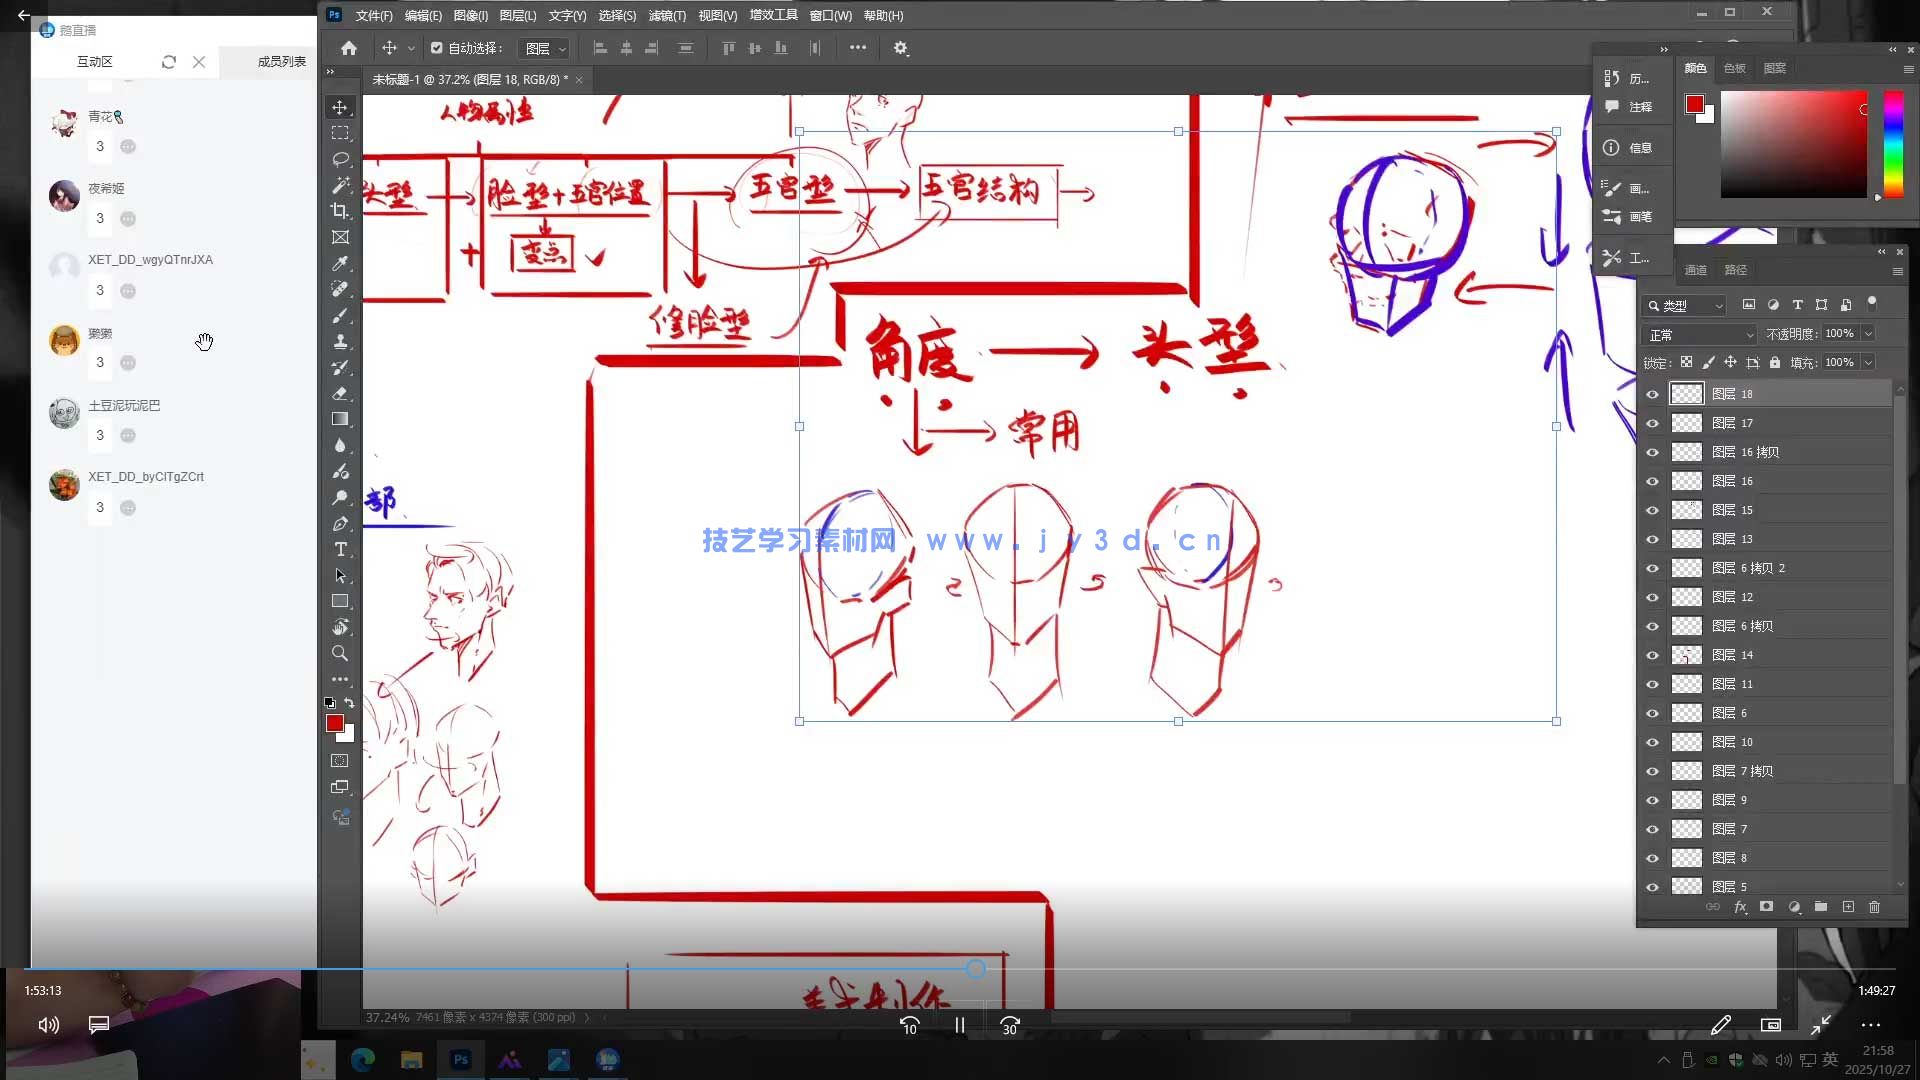Switch to the 色板 tab
This screenshot has height=1080, width=1920.
1735,68
